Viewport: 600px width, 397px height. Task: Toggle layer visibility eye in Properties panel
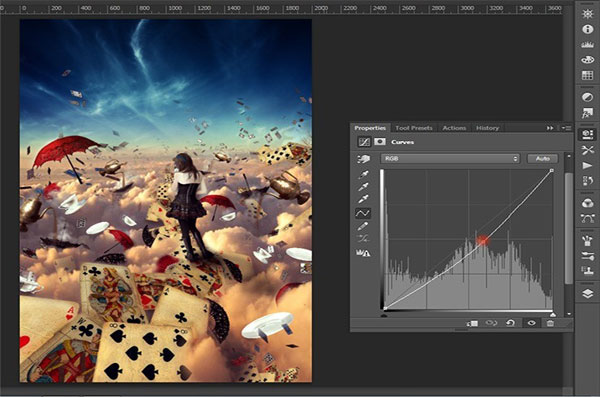[x=532, y=323]
